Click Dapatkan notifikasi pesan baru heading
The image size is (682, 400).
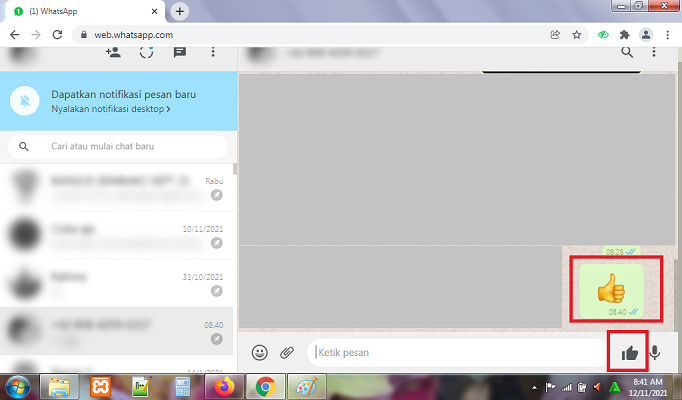click(124, 94)
